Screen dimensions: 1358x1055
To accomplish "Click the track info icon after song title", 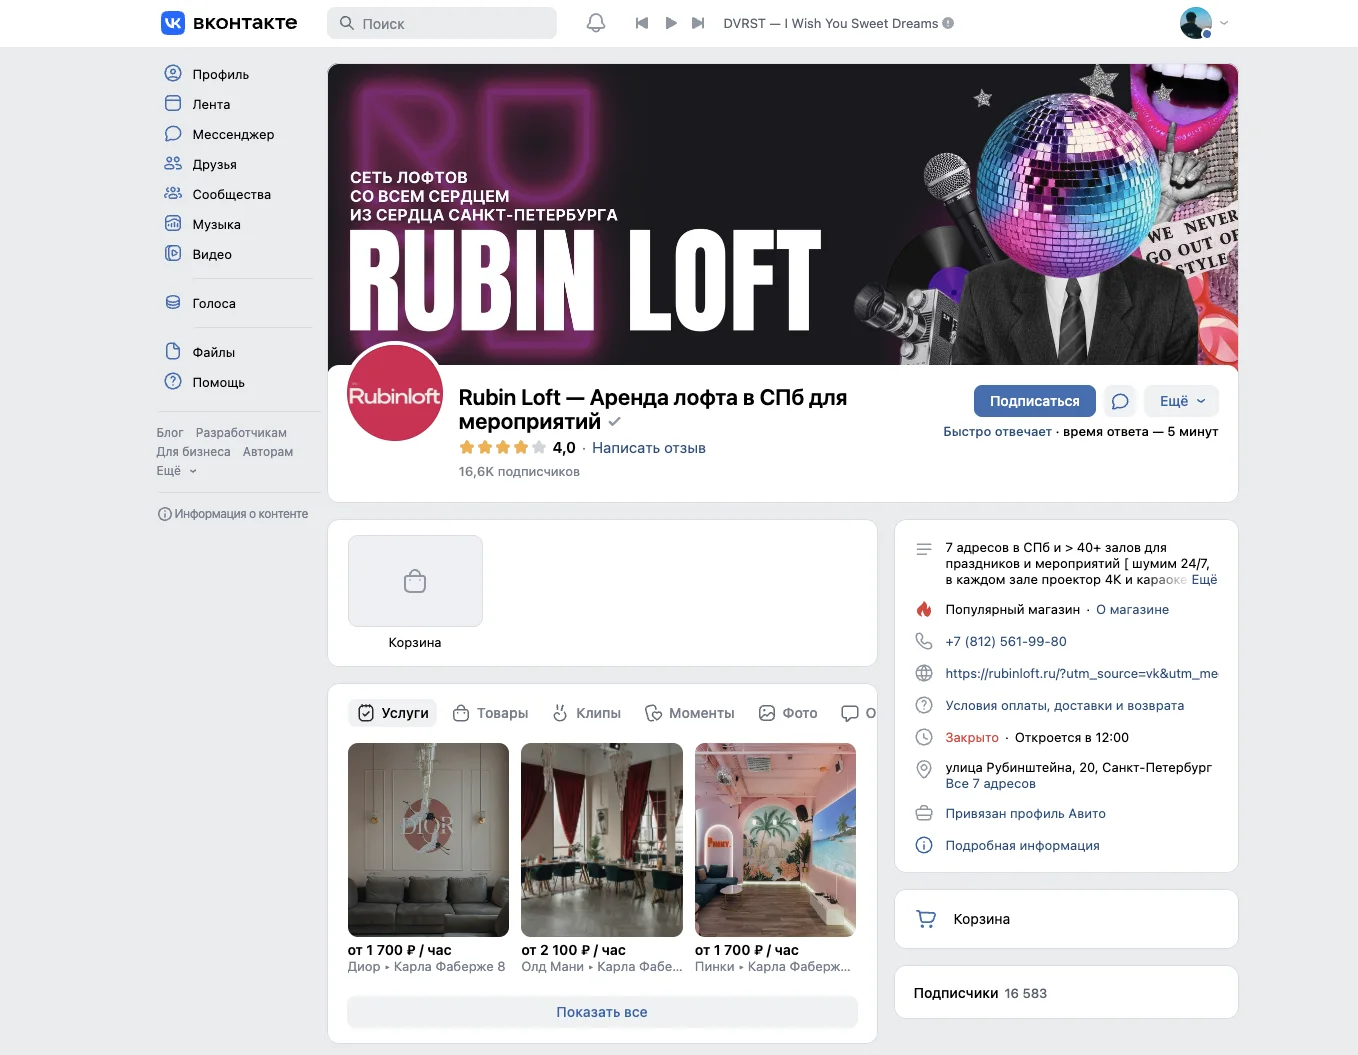I will point(948,23).
